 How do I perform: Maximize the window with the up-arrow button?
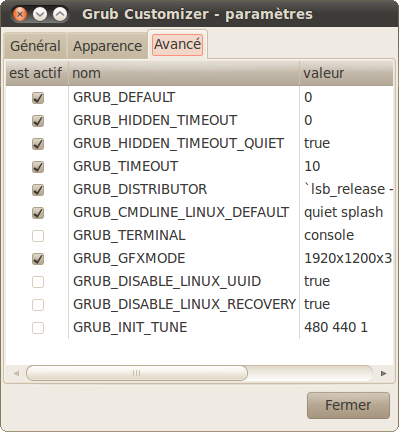60,14
